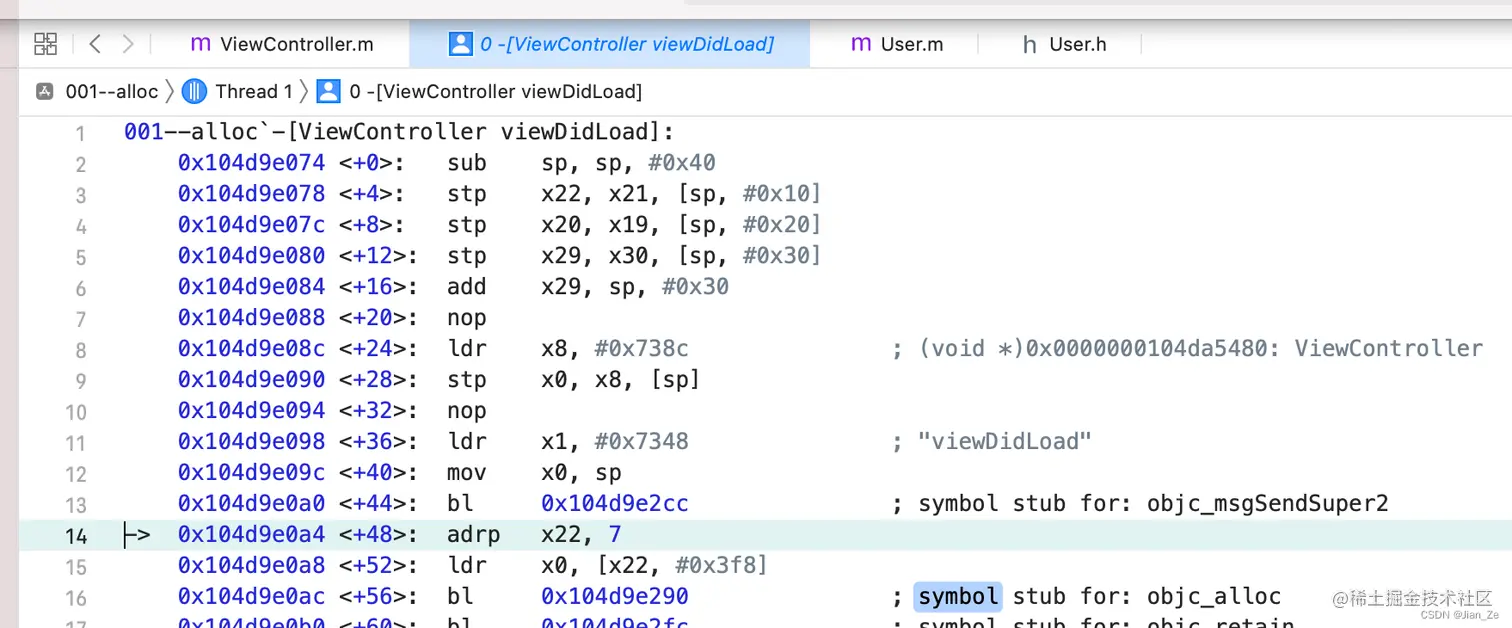Click the thread icon beside Thread 1
This screenshot has width=1512, height=628.
coord(194,91)
